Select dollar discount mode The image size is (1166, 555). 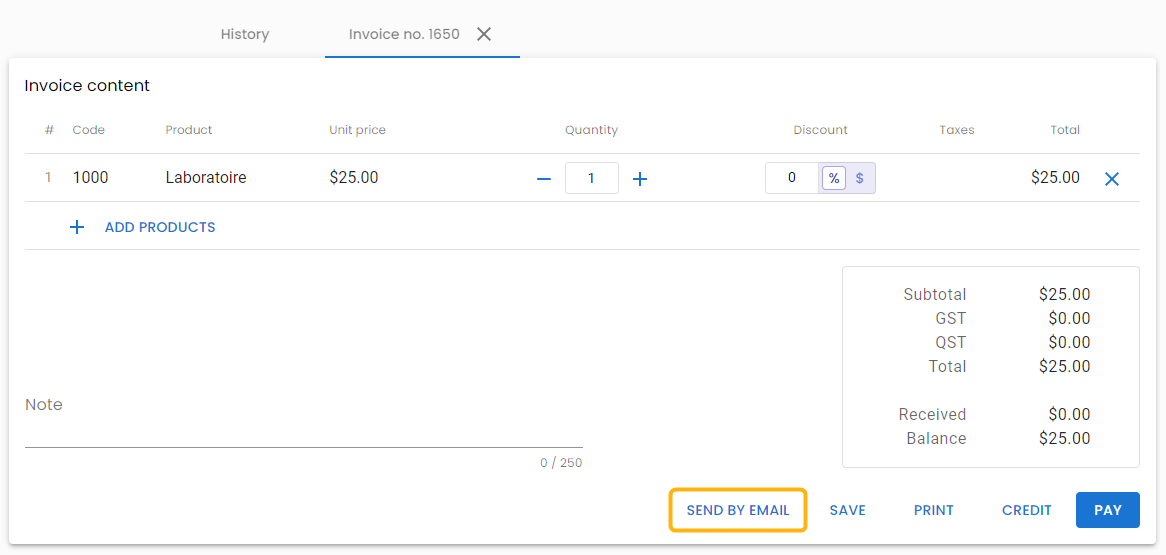tap(860, 179)
